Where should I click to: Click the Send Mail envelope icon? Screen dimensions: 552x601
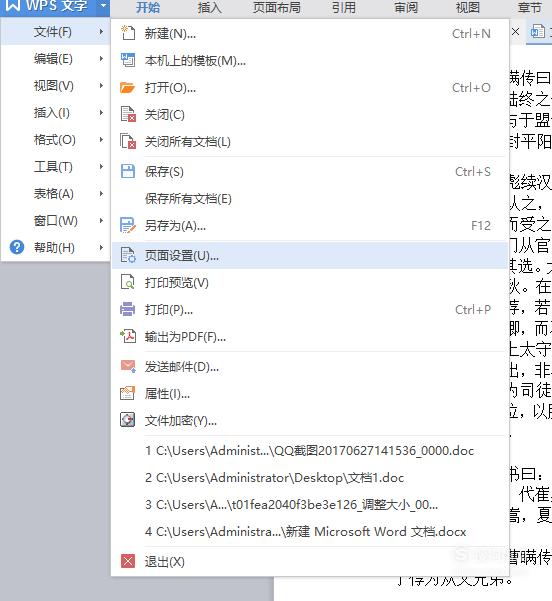point(128,366)
